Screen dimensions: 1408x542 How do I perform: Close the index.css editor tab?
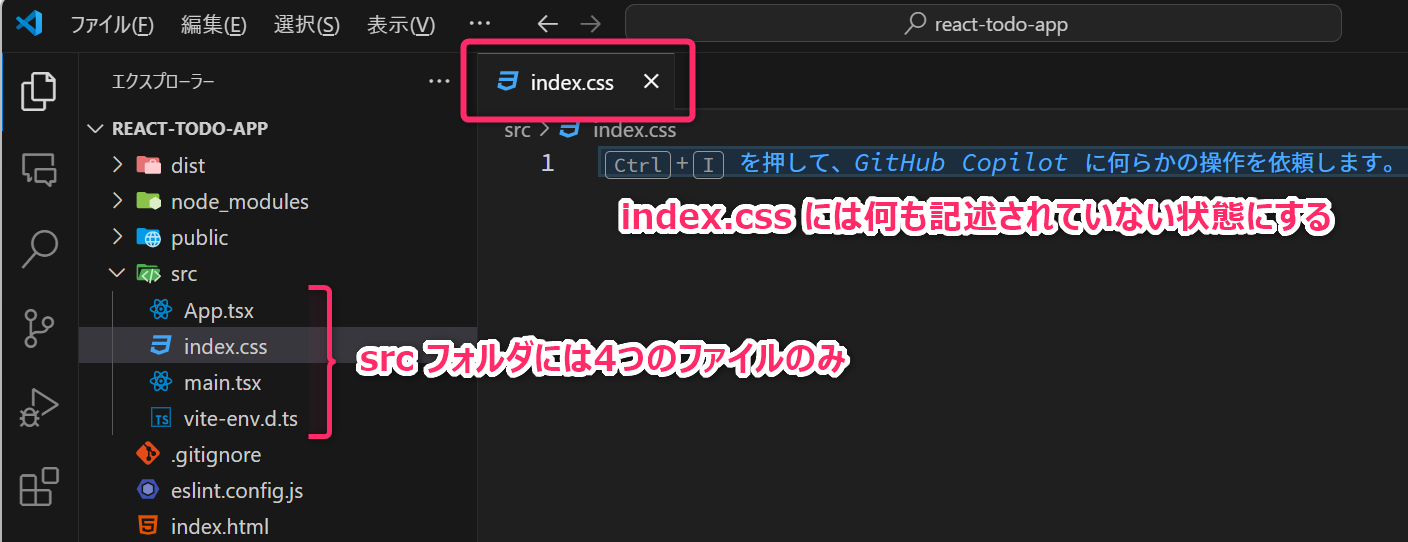click(x=651, y=82)
